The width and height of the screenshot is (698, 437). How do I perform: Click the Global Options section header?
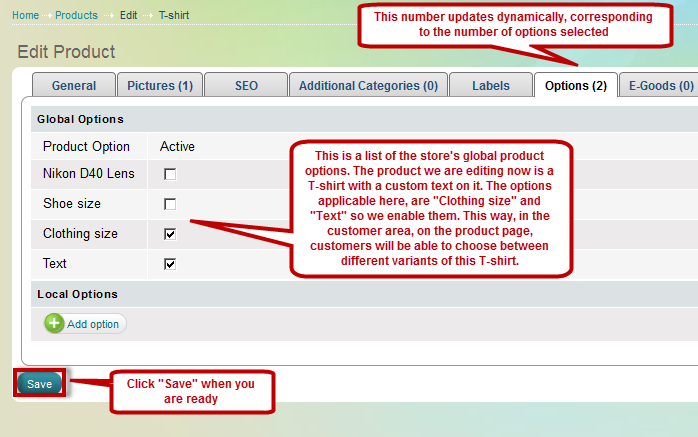click(x=80, y=119)
